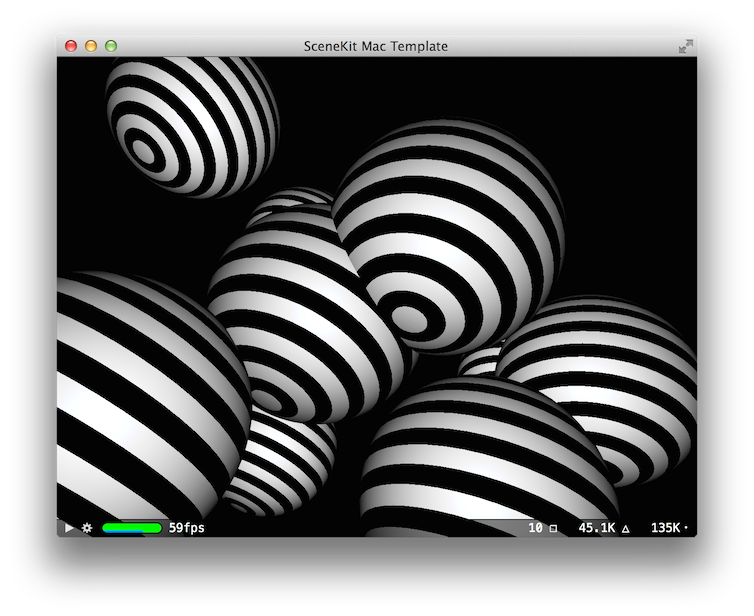Image resolution: width=754 pixels, height=616 pixels.
Task: Click the green frame-rate performance bar
Action: click(132, 528)
